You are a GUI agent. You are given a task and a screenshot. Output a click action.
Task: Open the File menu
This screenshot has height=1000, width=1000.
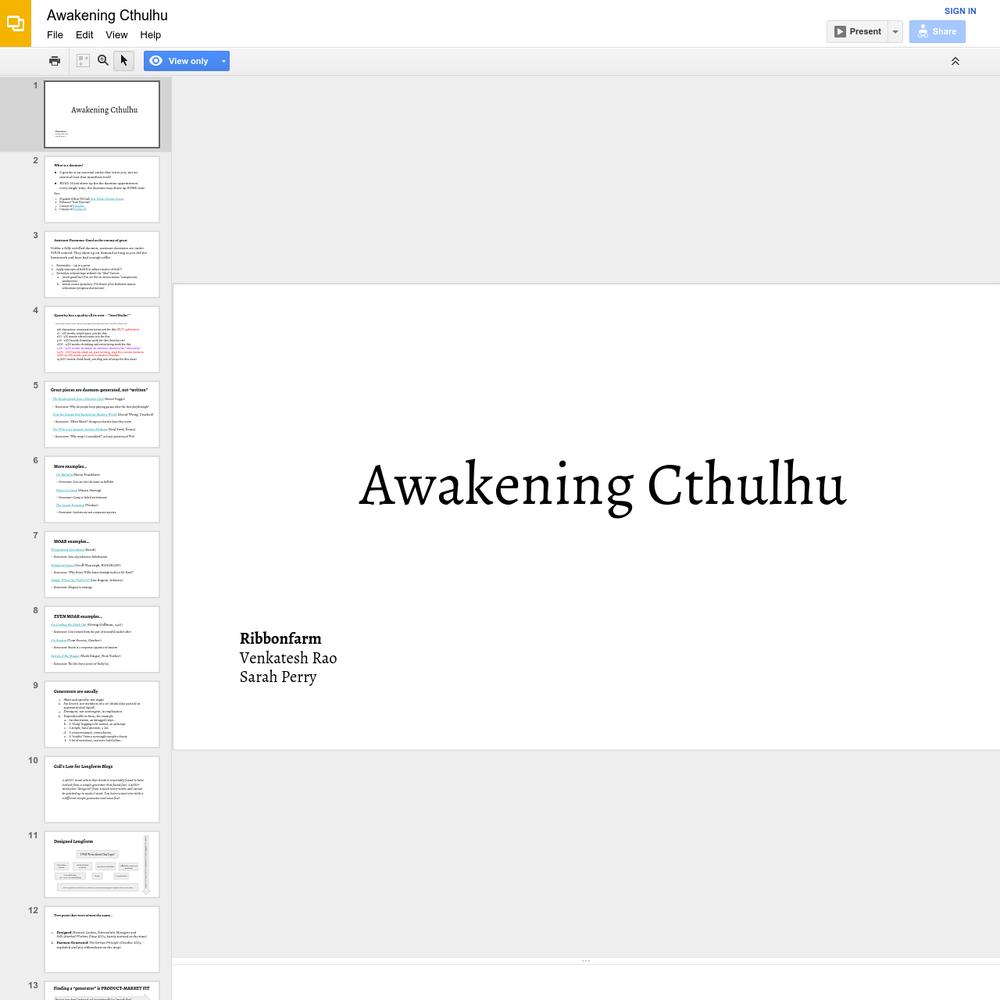click(x=55, y=35)
